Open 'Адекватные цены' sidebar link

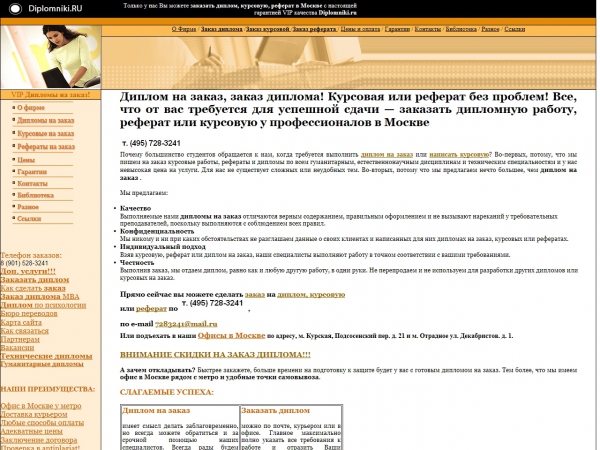coord(31,431)
